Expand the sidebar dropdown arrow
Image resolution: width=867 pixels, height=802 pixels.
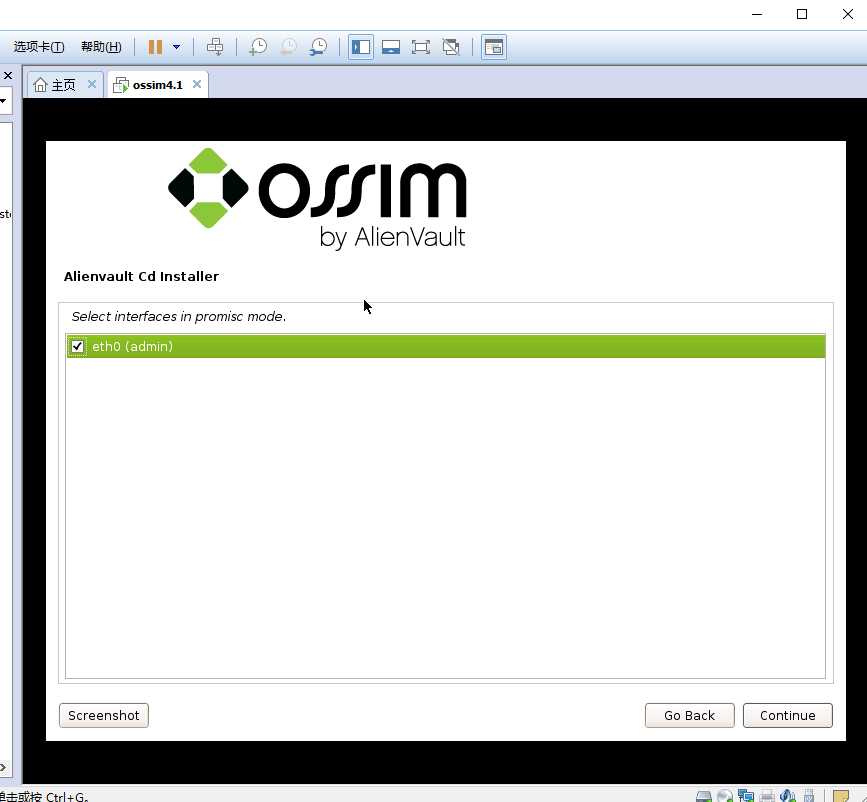[3, 101]
